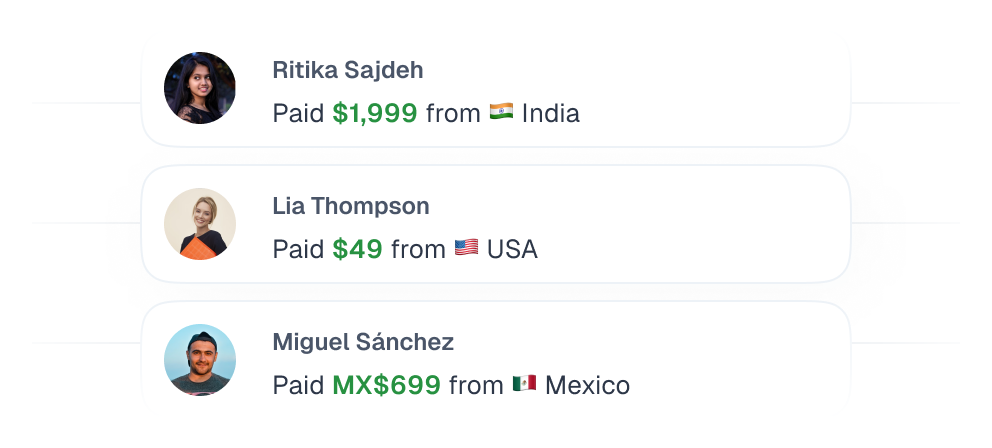Click the MX$699 payment amount
This screenshot has height=448, width=992.
pyautogui.click(x=386, y=386)
